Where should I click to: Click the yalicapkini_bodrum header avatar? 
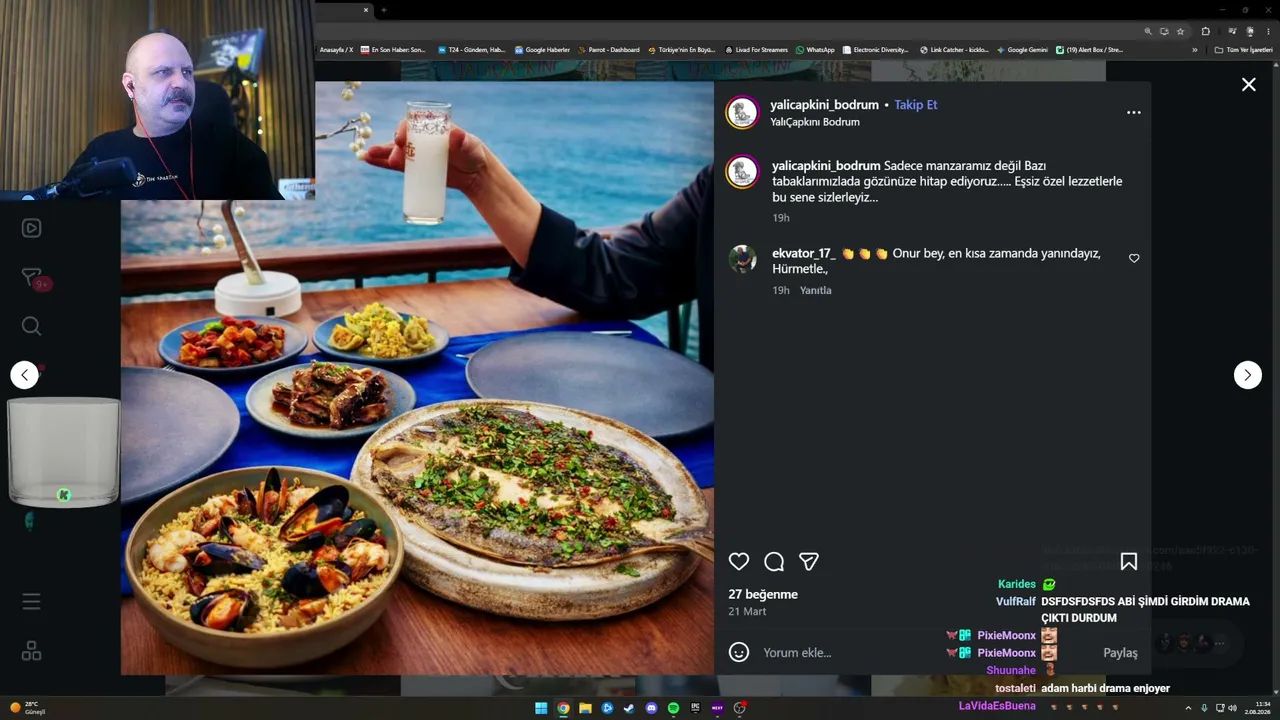coord(742,113)
